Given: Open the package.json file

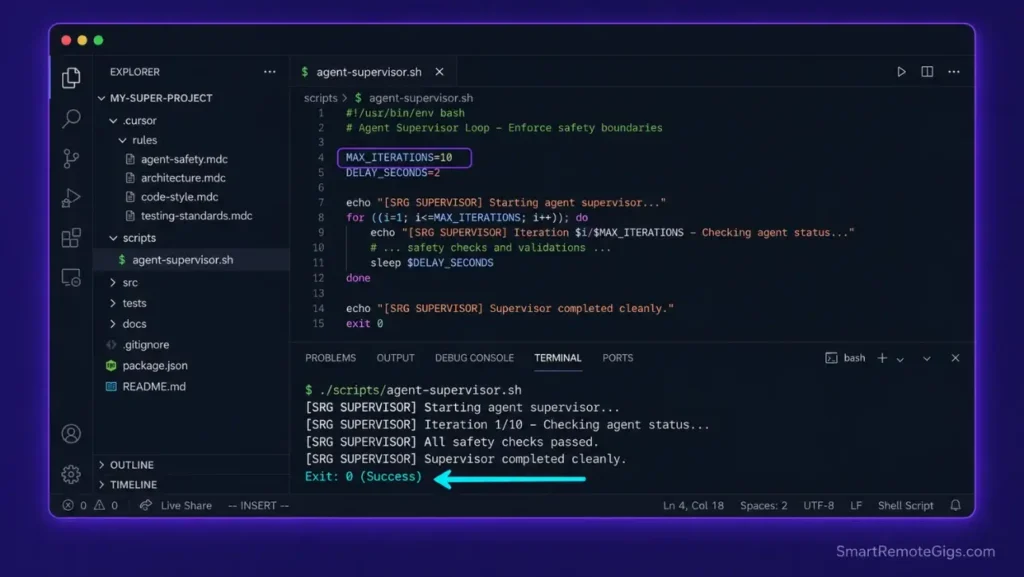Looking at the screenshot, I should tap(155, 366).
